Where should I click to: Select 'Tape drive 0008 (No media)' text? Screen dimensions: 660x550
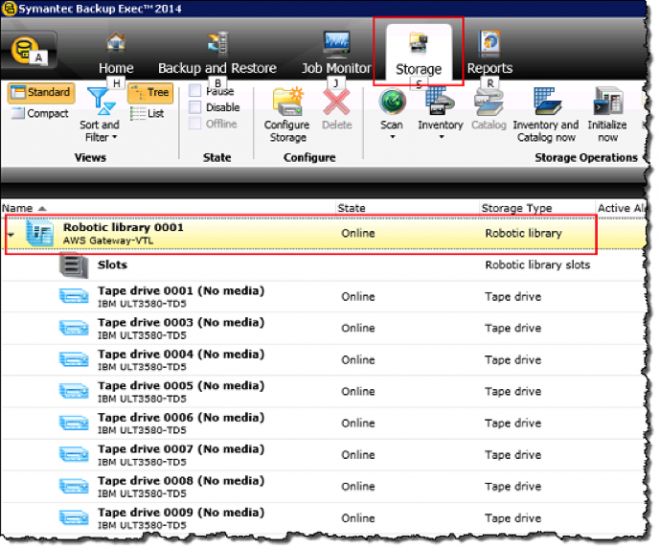click(x=181, y=481)
